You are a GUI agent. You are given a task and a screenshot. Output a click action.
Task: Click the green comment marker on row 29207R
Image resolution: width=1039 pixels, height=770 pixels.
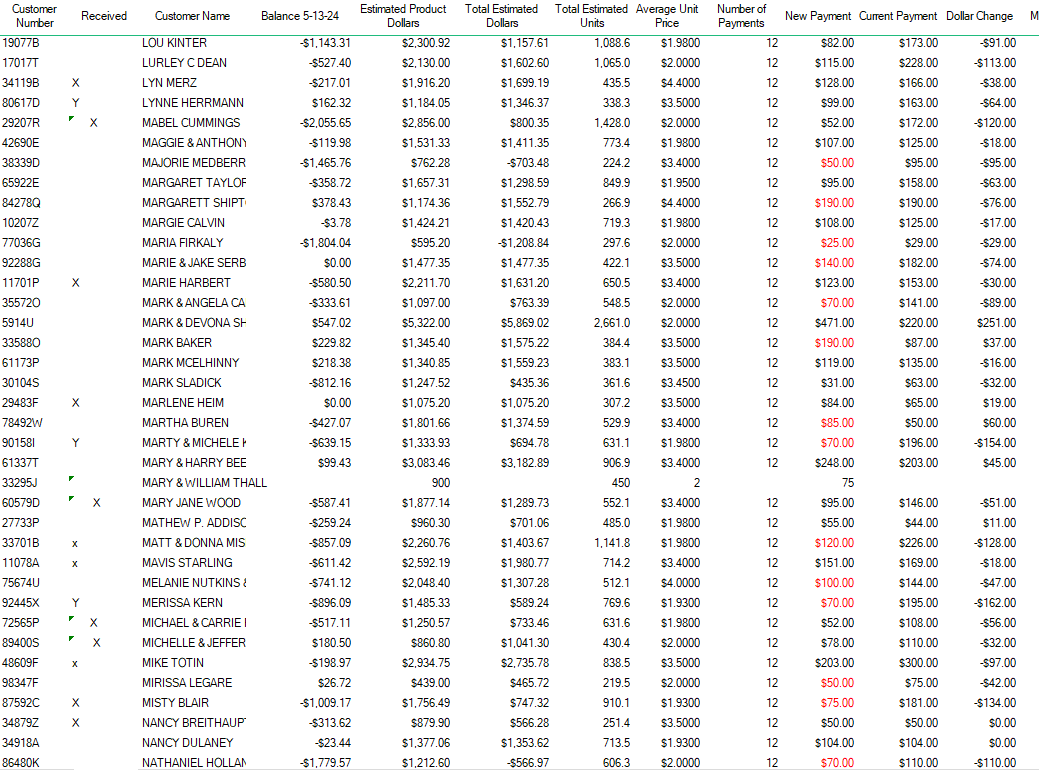72,119
